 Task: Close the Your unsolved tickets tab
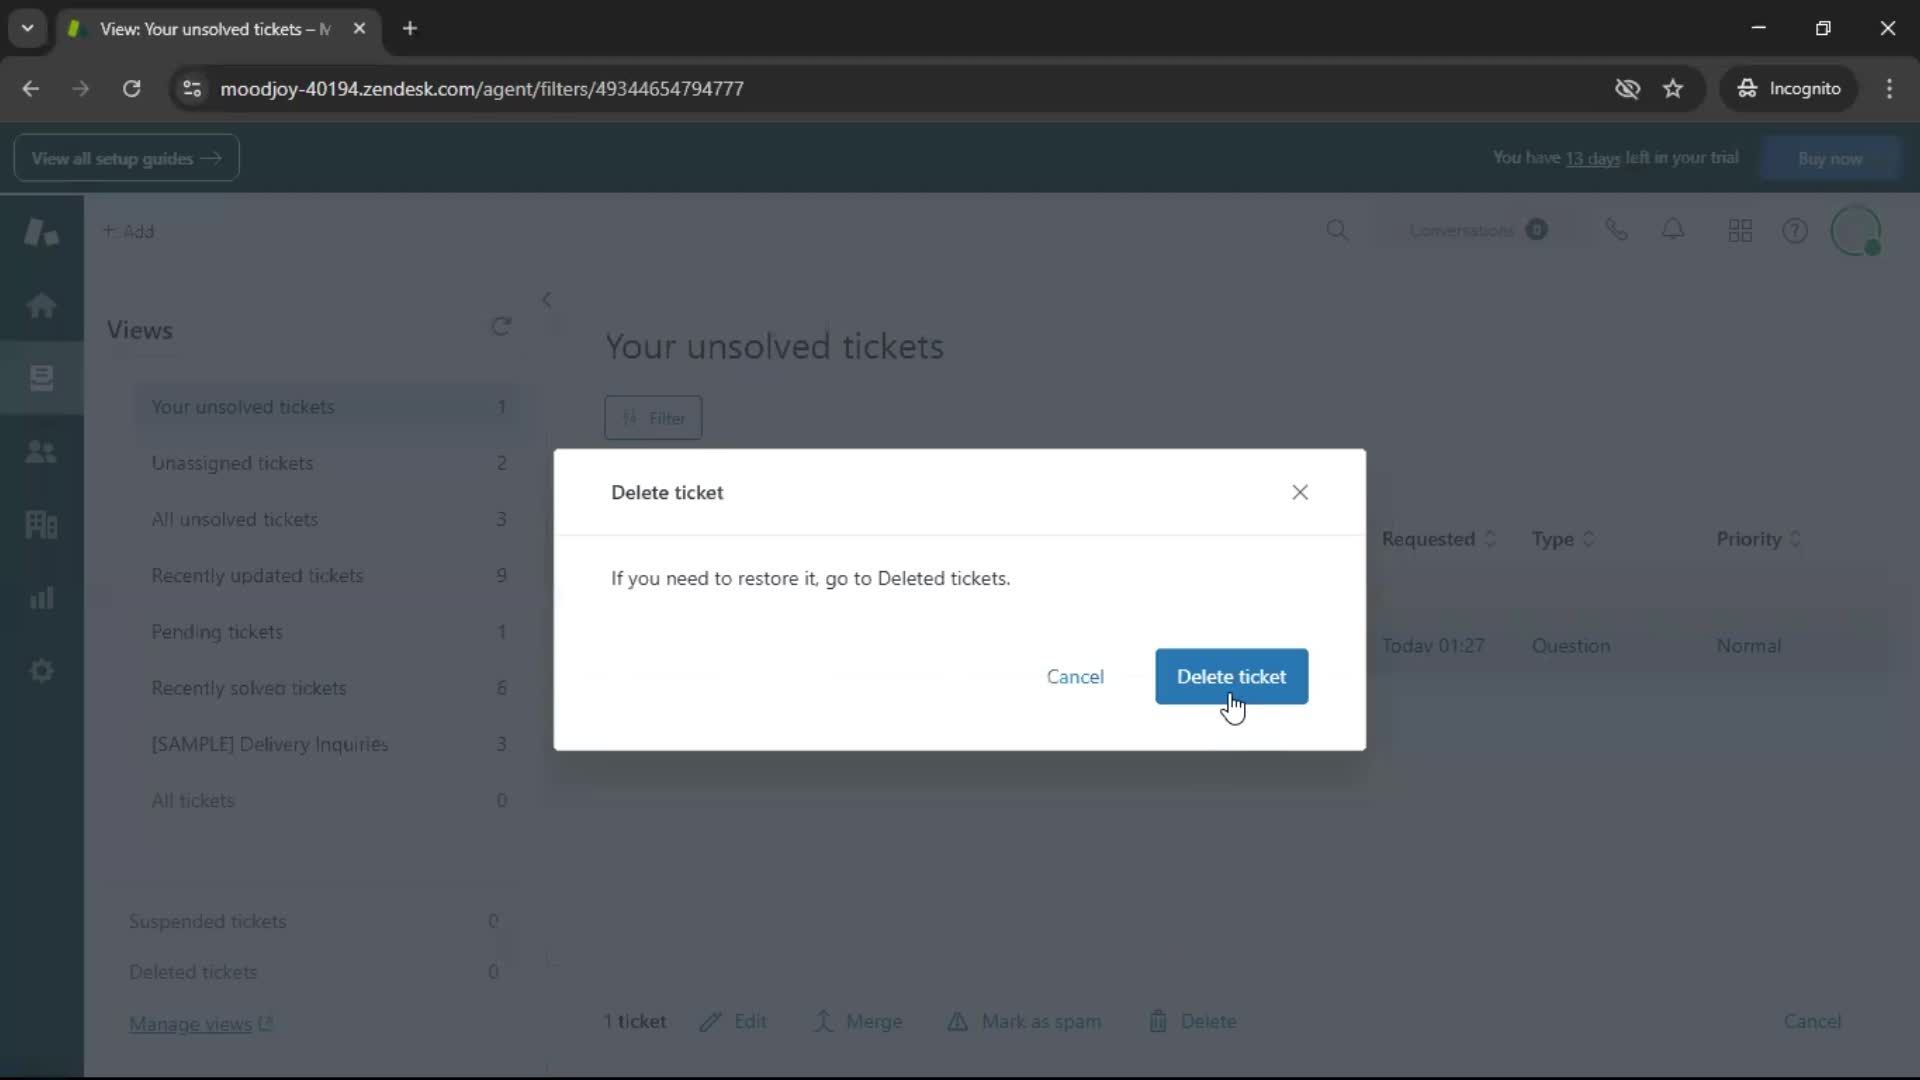pos(359,29)
